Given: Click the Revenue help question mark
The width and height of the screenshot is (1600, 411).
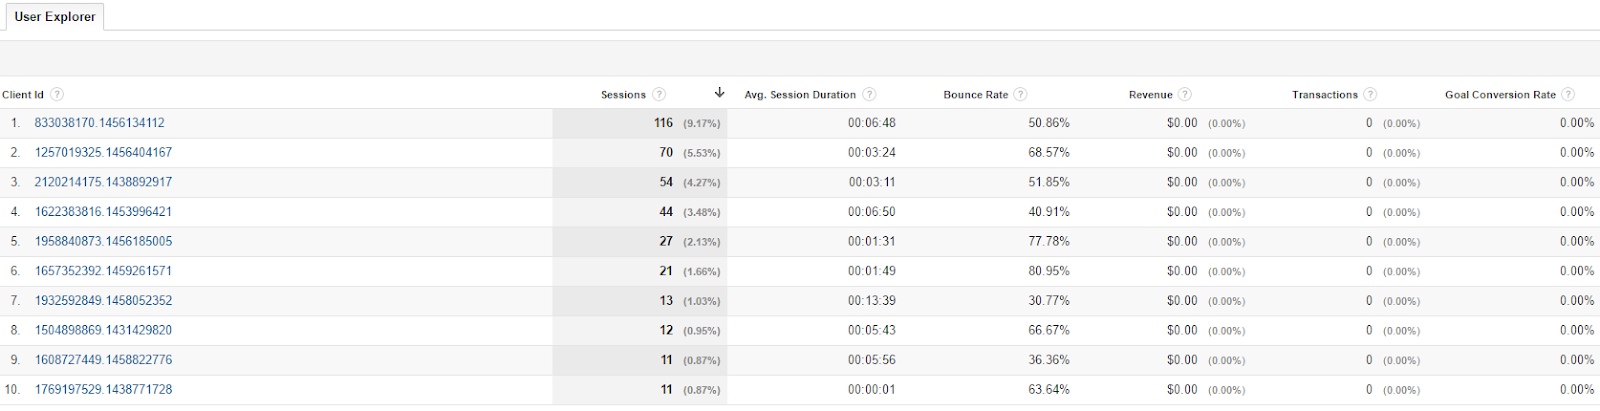Looking at the screenshot, I should point(1185,95).
